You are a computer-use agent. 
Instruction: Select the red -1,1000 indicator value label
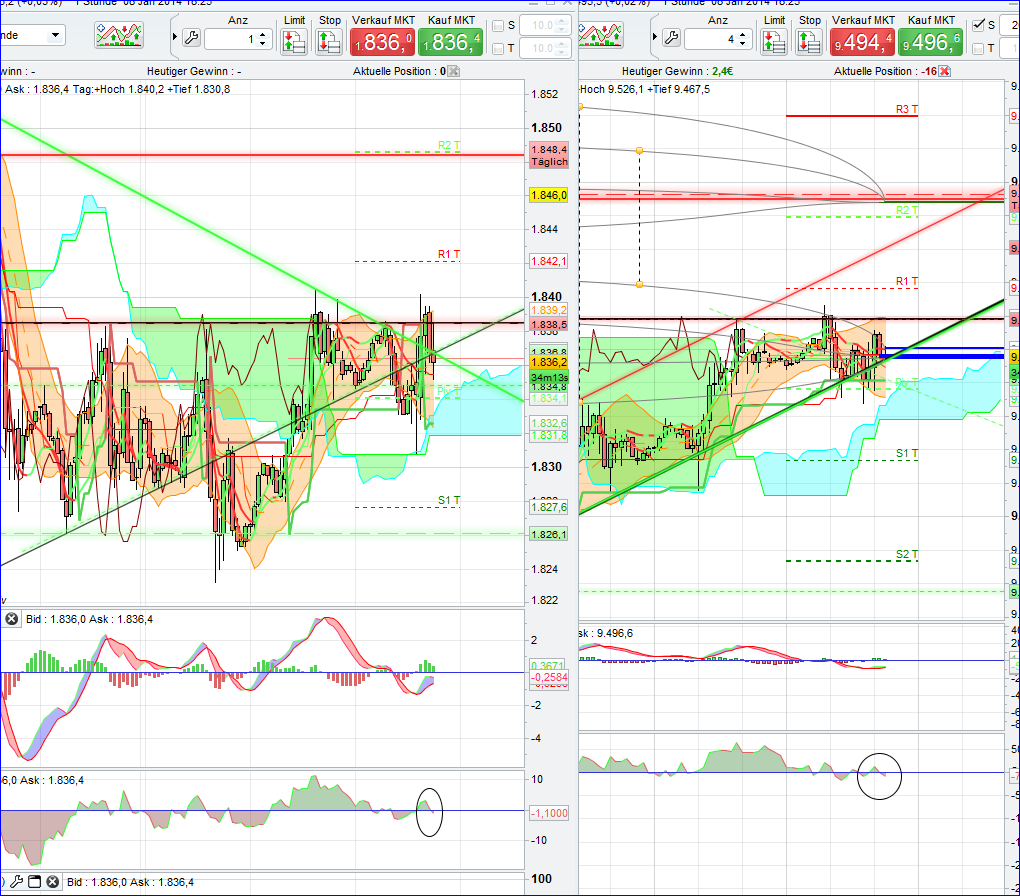pos(548,813)
